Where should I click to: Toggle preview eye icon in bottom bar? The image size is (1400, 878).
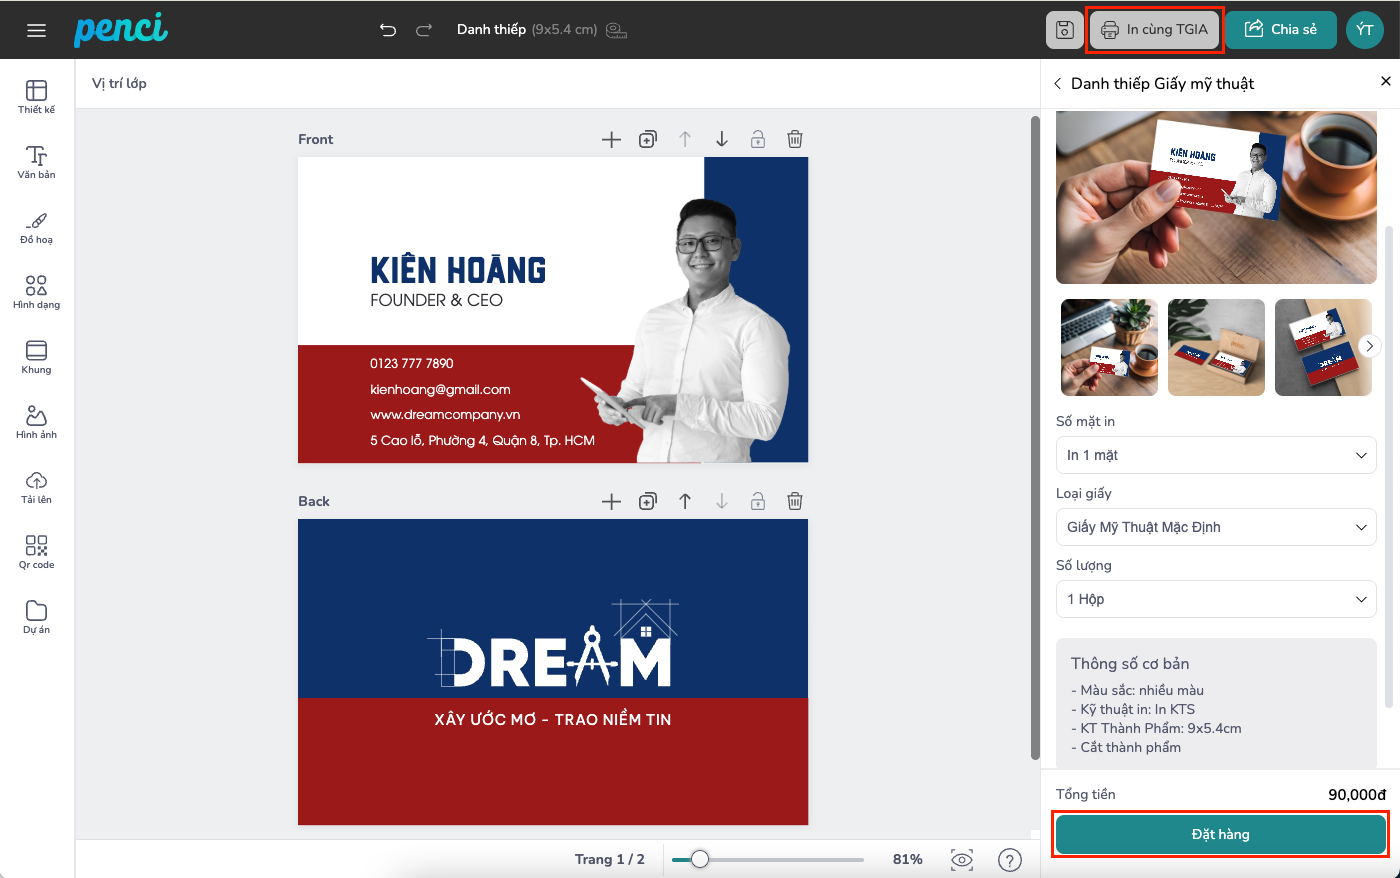[961, 859]
